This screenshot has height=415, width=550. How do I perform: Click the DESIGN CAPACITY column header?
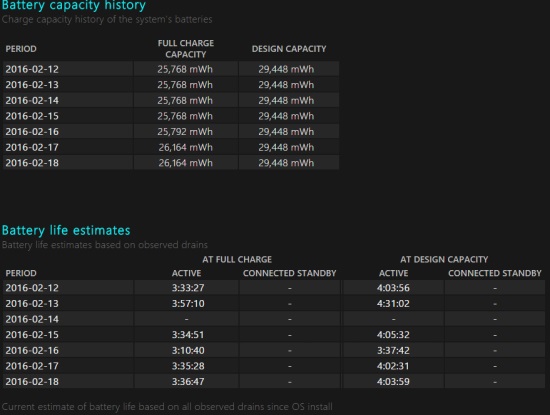pyautogui.click(x=289, y=49)
